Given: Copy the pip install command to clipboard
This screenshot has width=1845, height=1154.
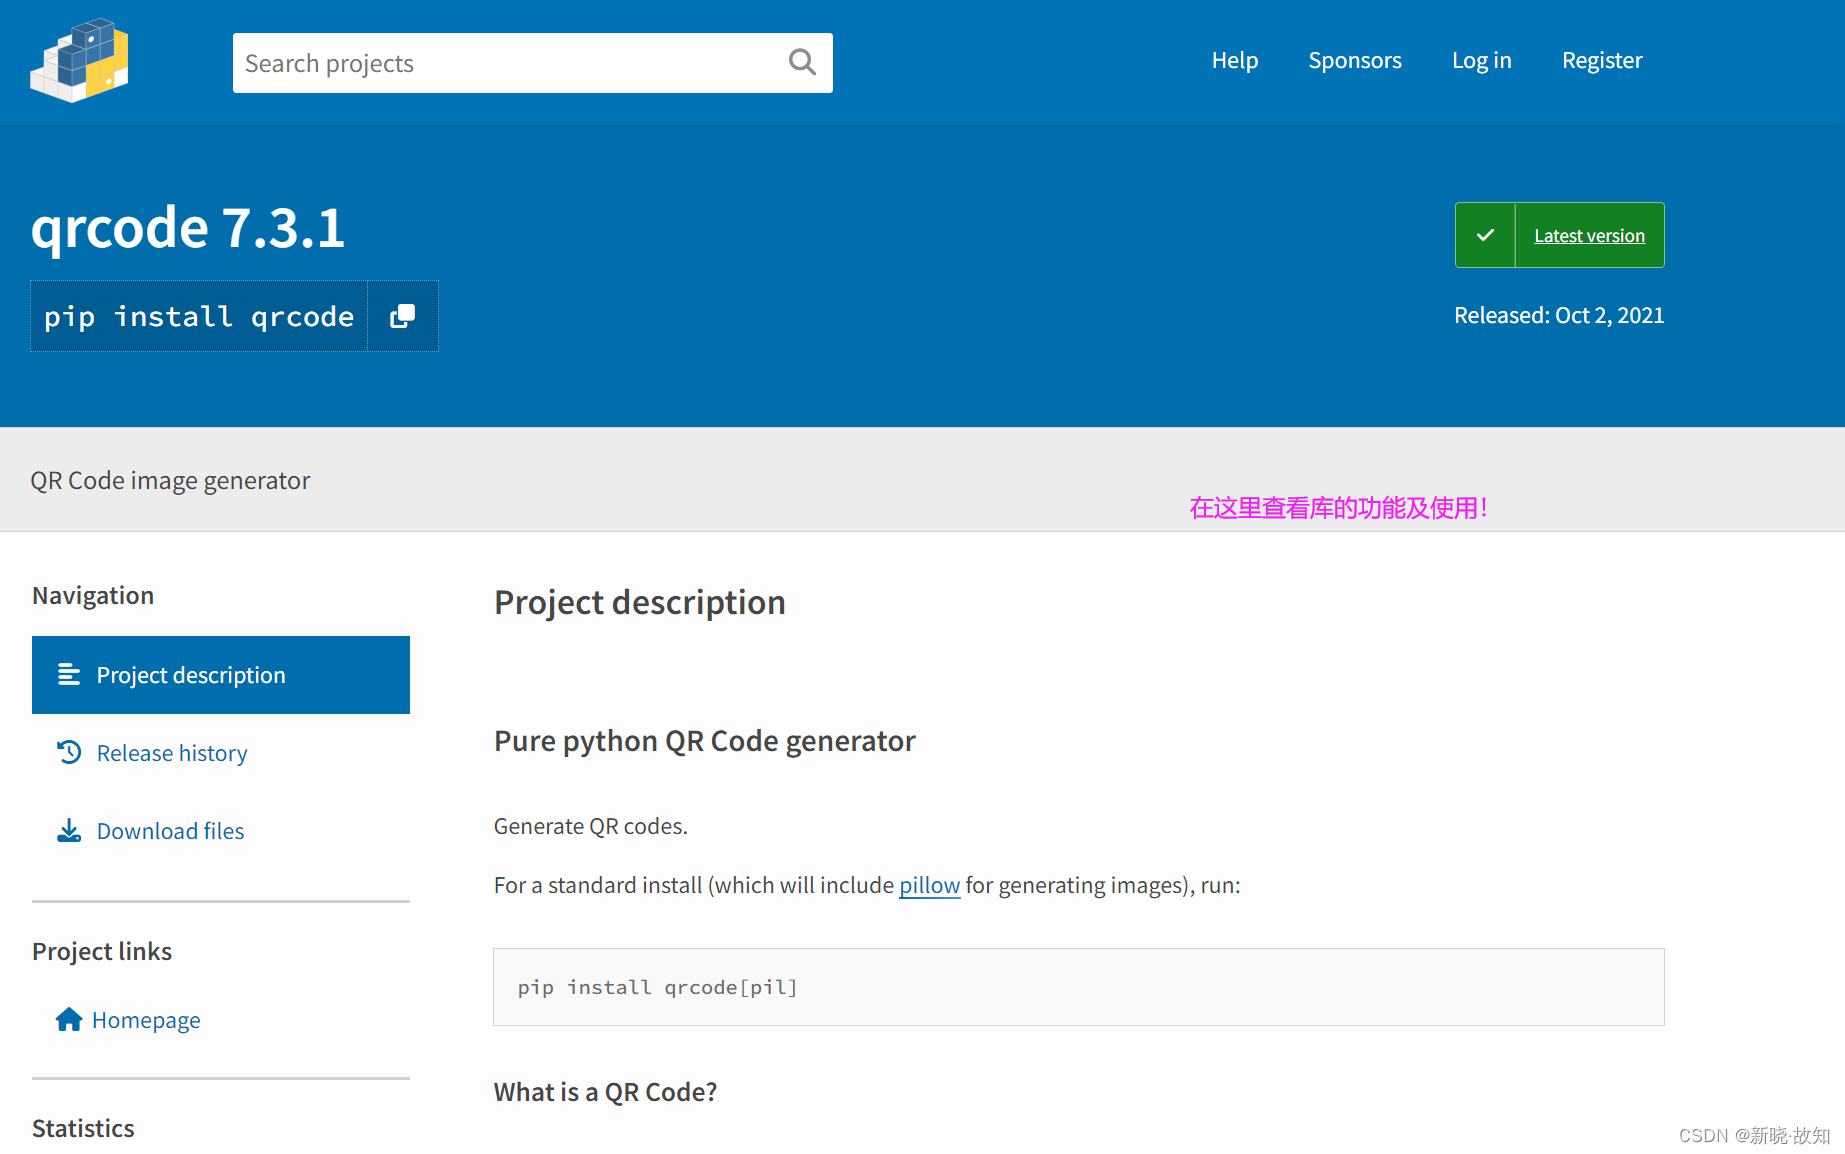Looking at the screenshot, I should click(402, 316).
